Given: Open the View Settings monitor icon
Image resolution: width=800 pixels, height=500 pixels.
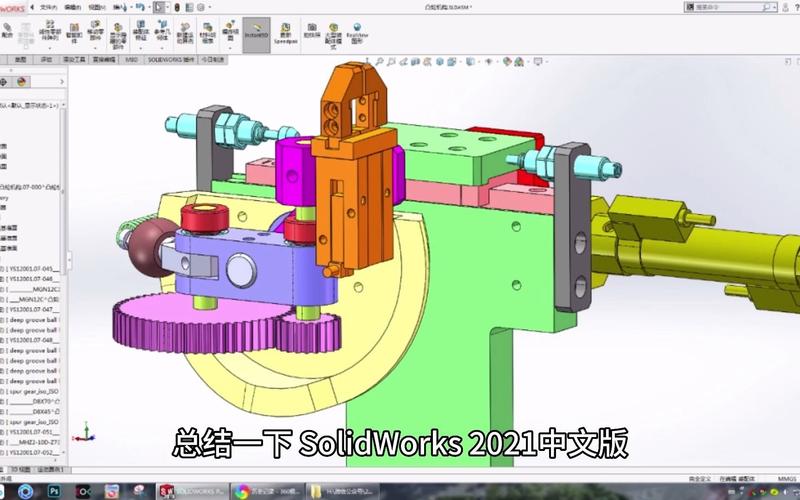Looking at the screenshot, I should pyautogui.click(x=537, y=62).
